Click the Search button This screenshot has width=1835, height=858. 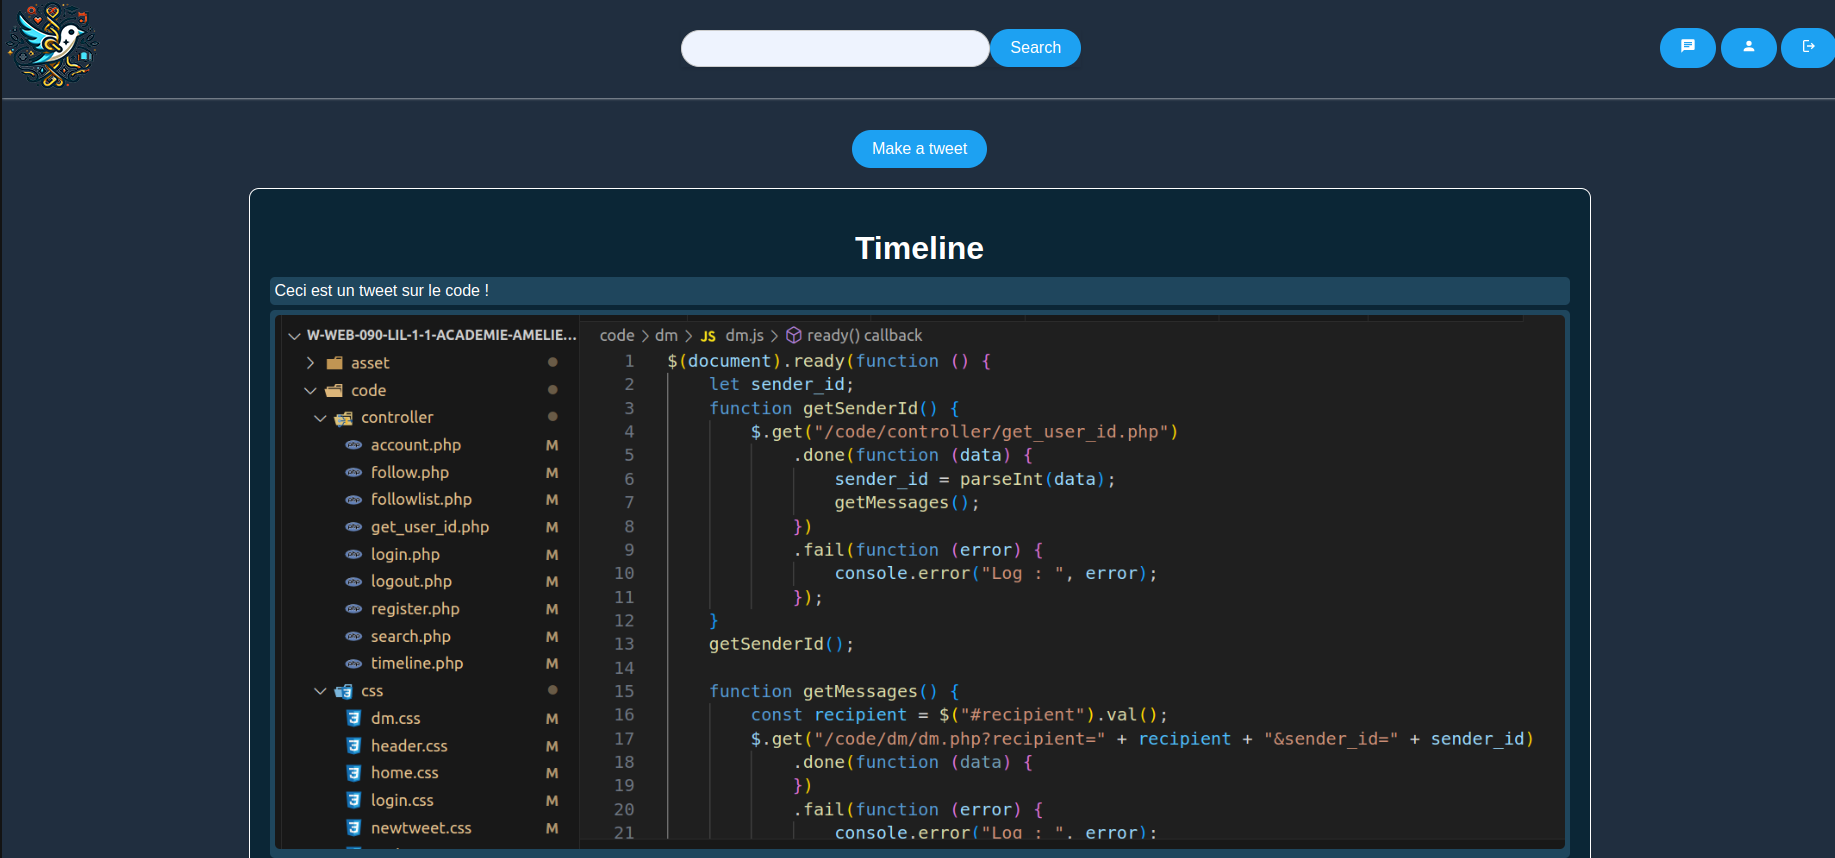pos(1035,48)
